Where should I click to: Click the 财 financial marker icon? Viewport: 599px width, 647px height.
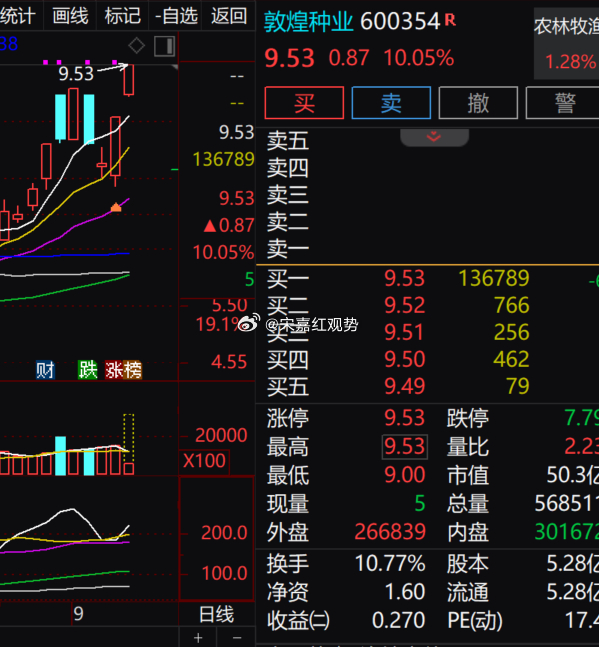point(45,370)
